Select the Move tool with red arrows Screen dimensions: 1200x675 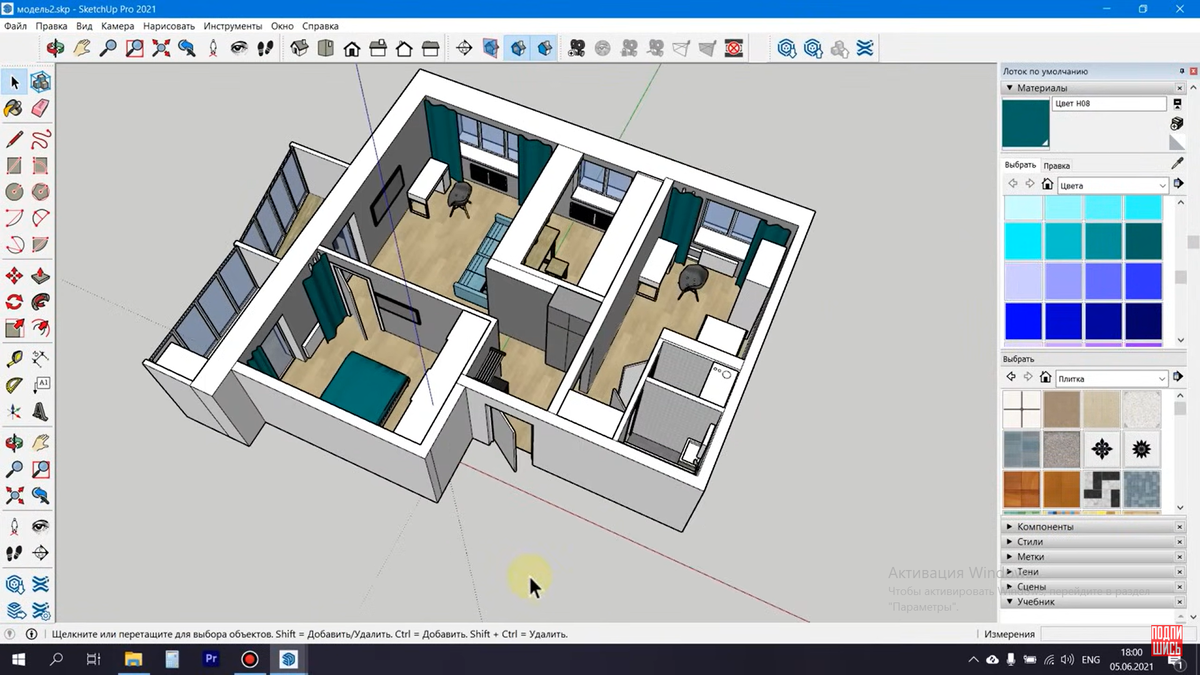(15, 276)
